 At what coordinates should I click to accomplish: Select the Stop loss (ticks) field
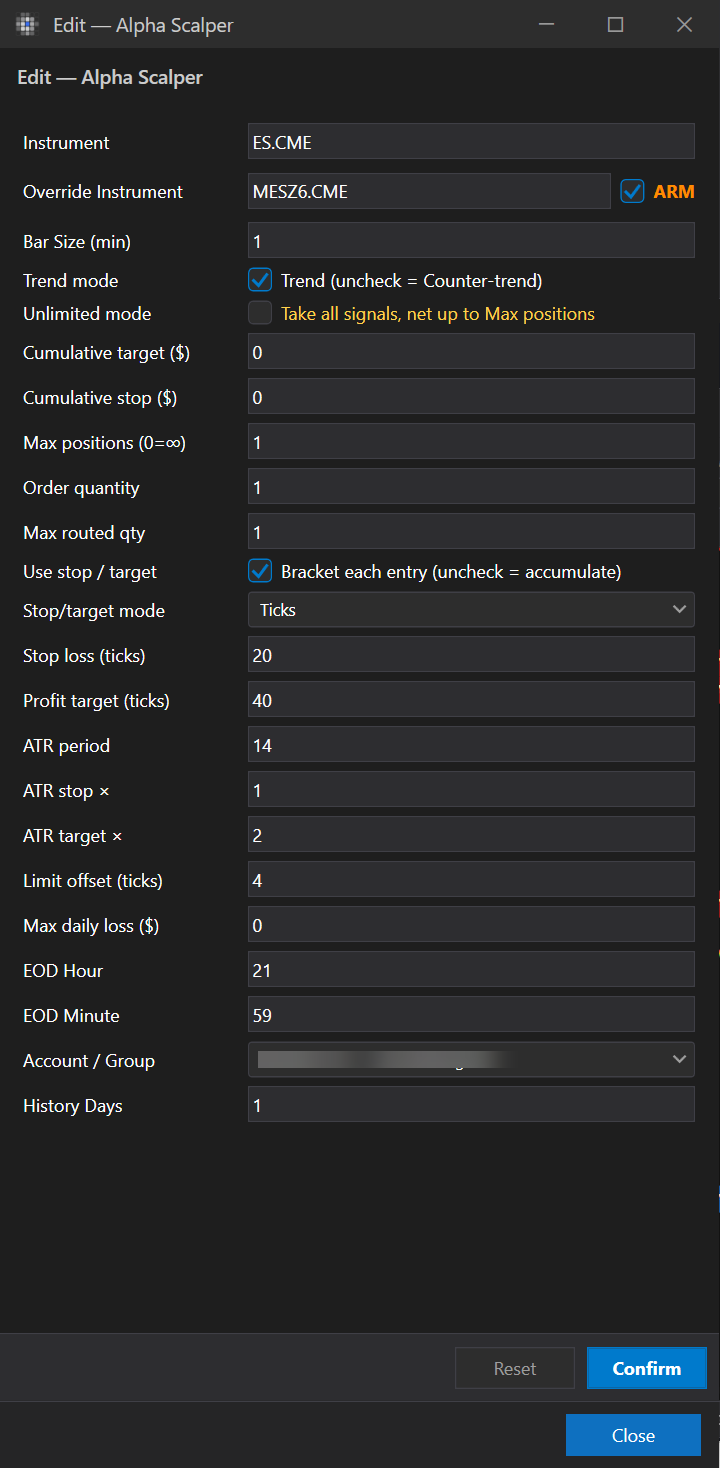point(471,655)
